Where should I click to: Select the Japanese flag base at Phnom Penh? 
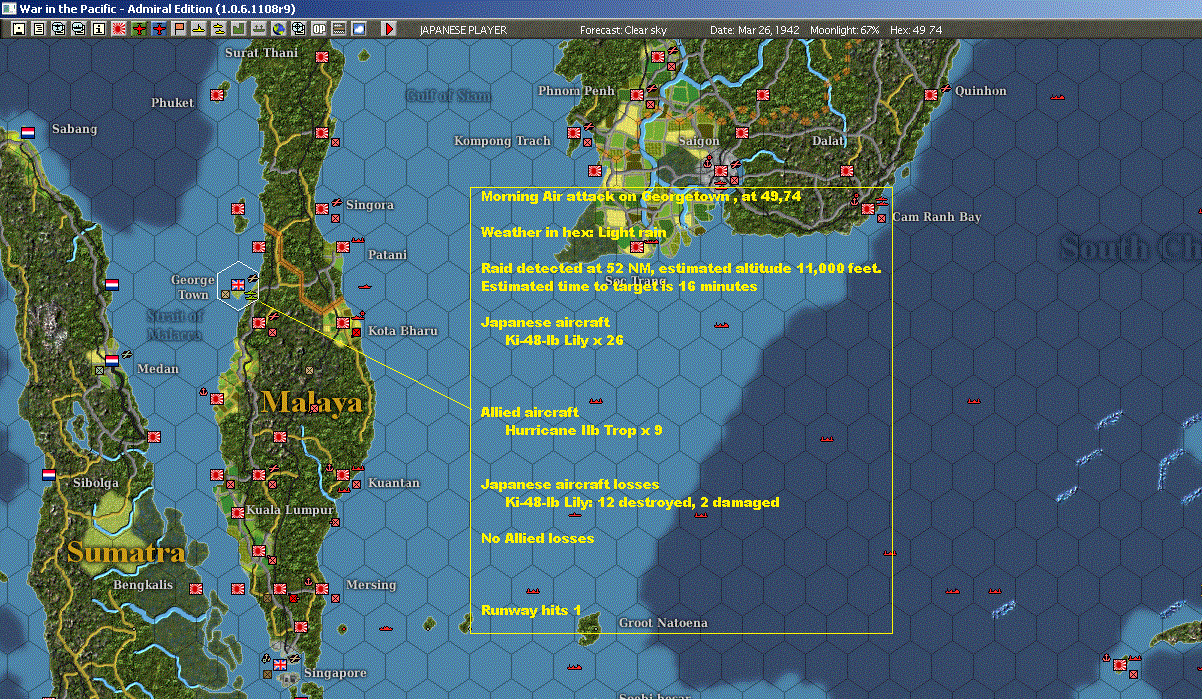[637, 94]
